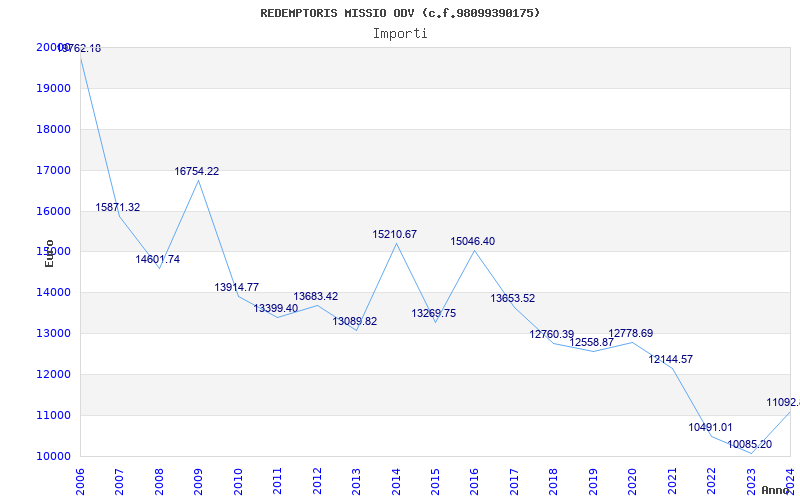Click the 2022 x-axis year label
The height and width of the screenshot is (500, 800).
pyautogui.click(x=712, y=482)
